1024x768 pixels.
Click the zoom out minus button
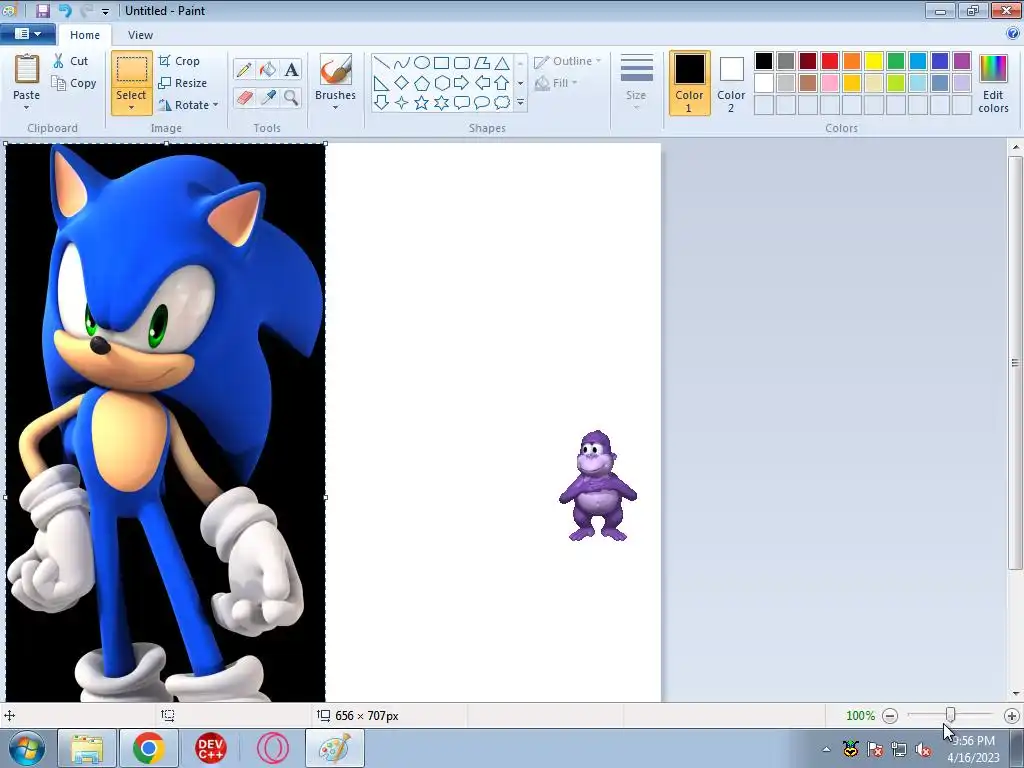(889, 716)
